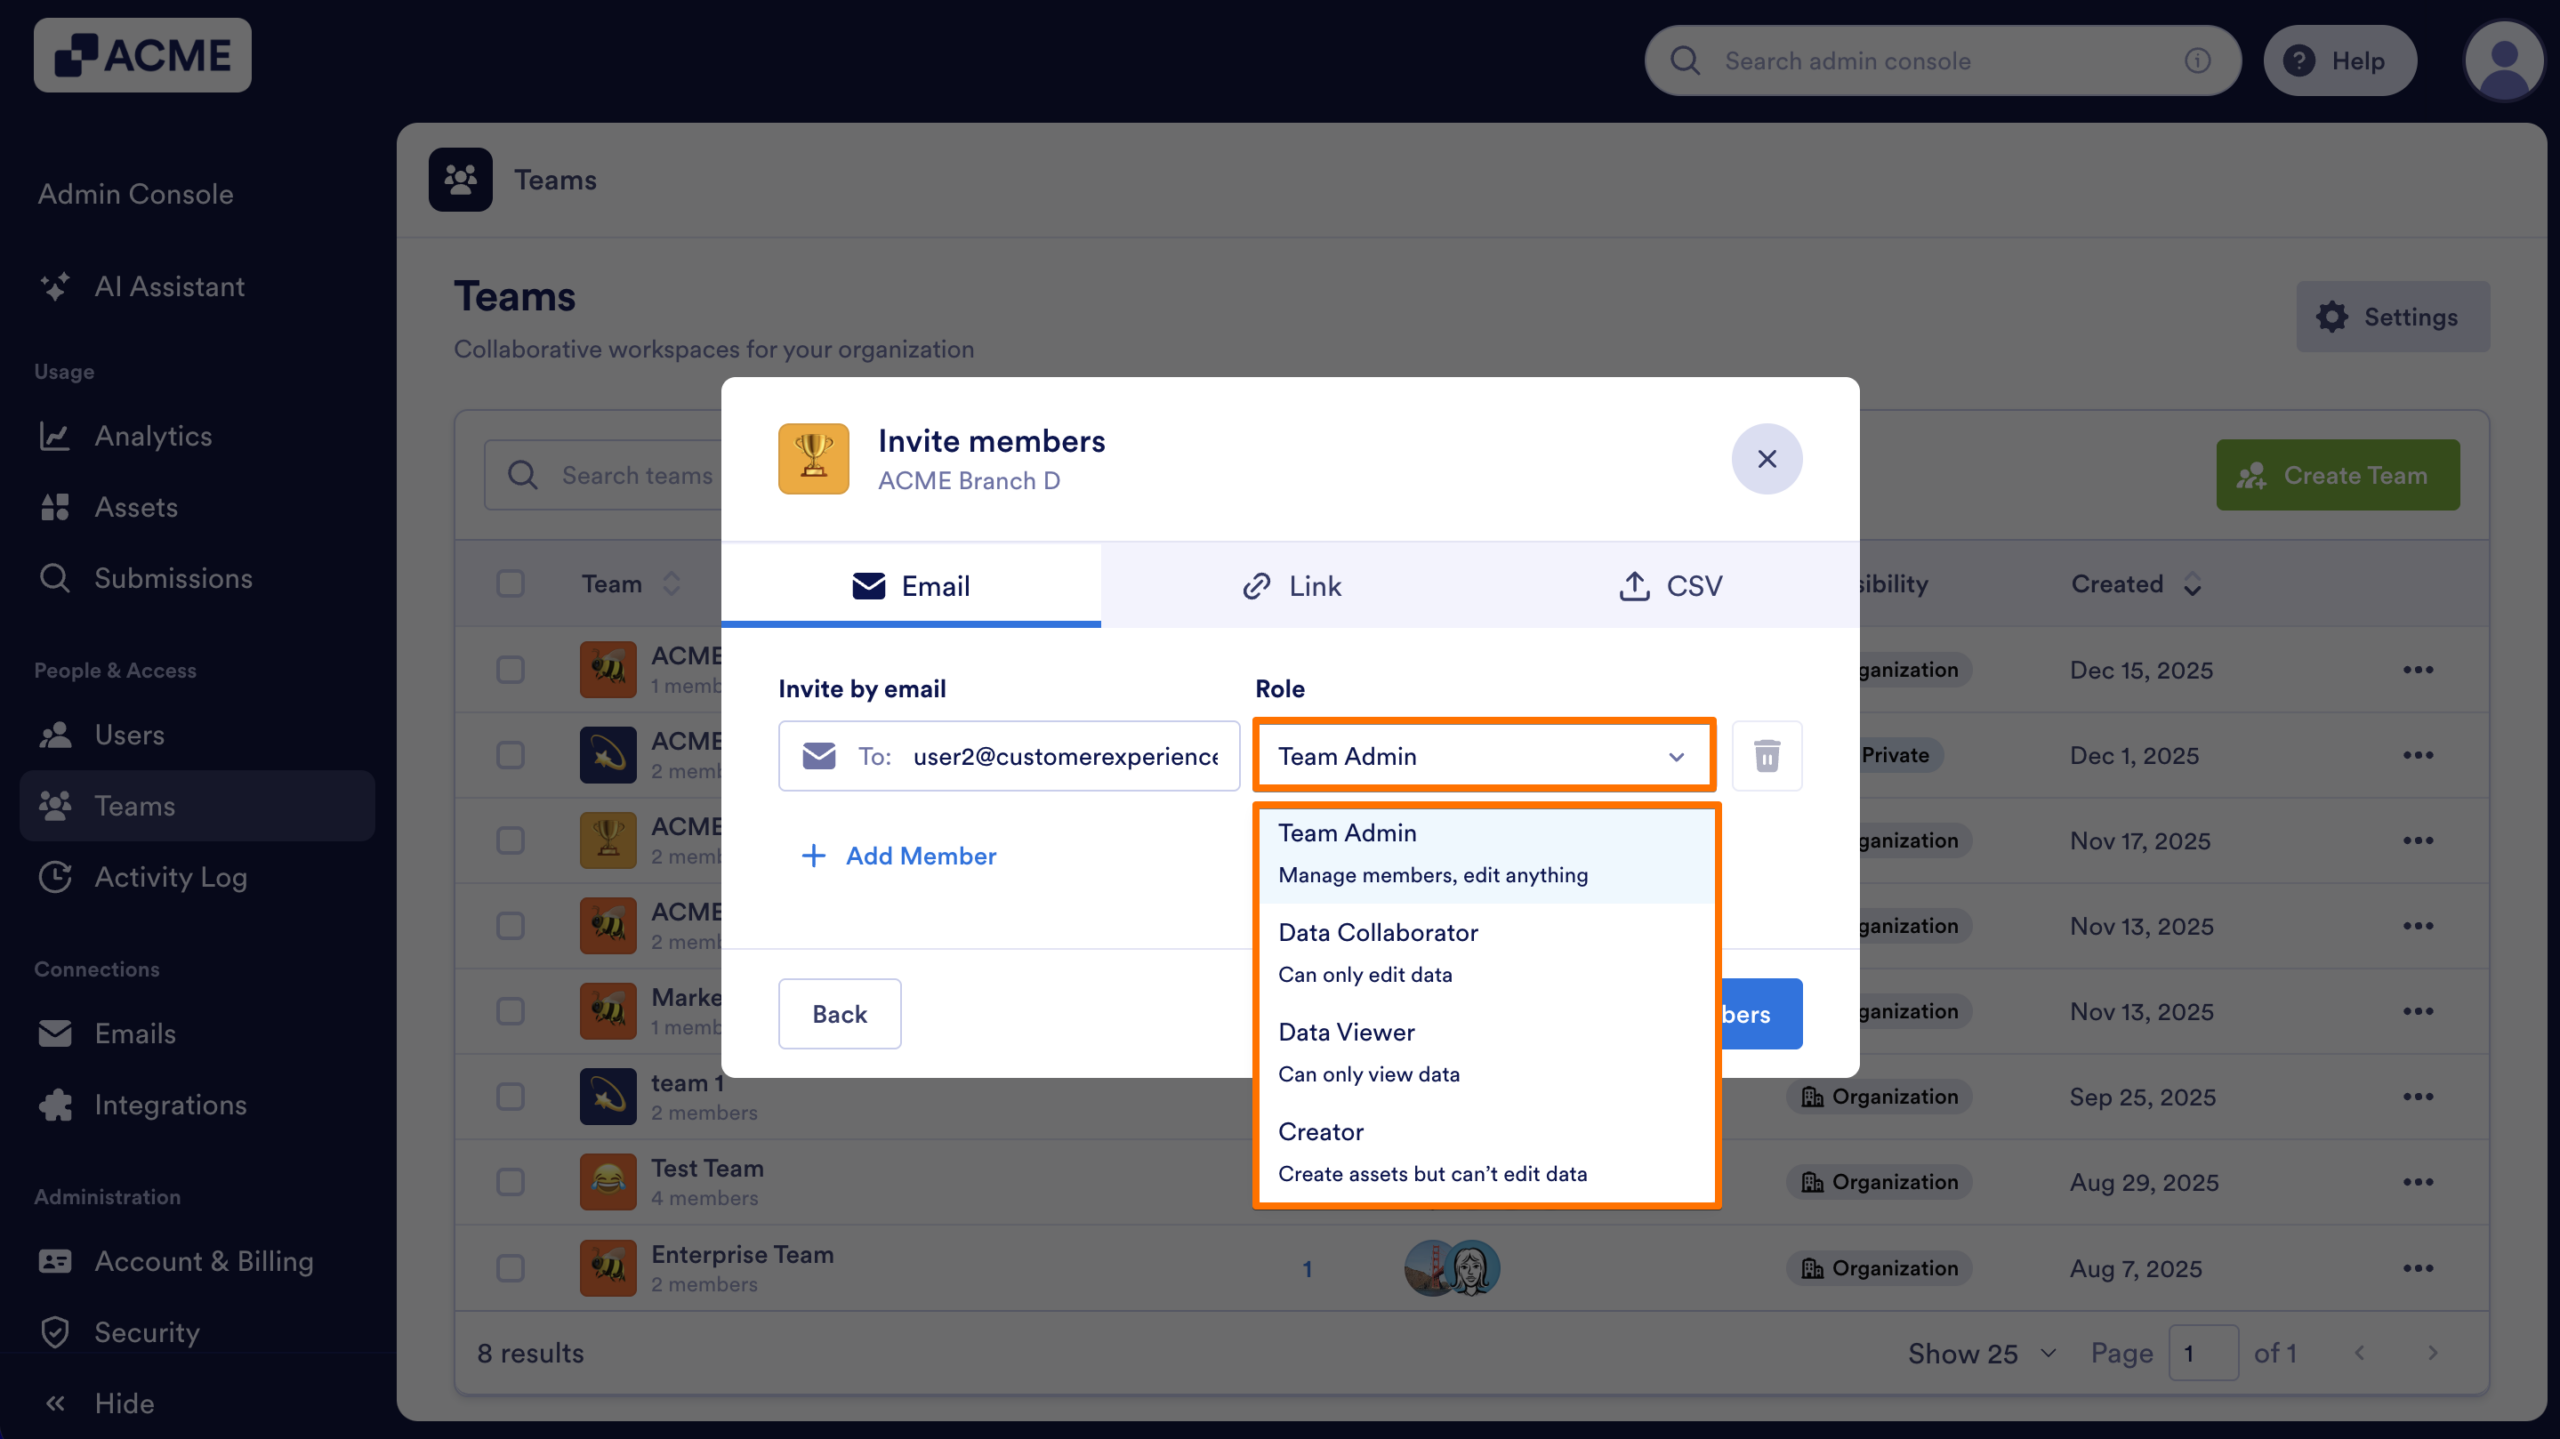Open the Help menu

click(2340, 60)
